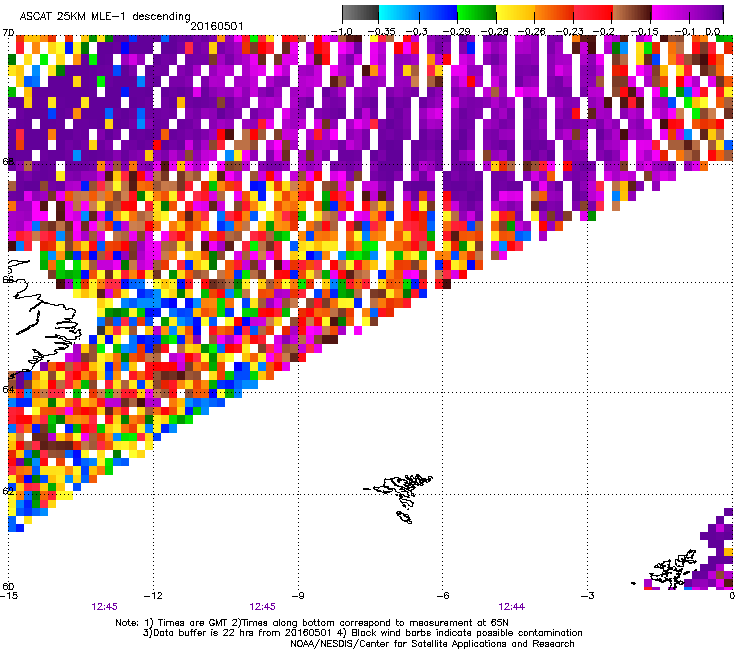Click the '-0.1' color bar label
Image resolution: width=740 pixels, height=650 pixels.
coord(685,31)
